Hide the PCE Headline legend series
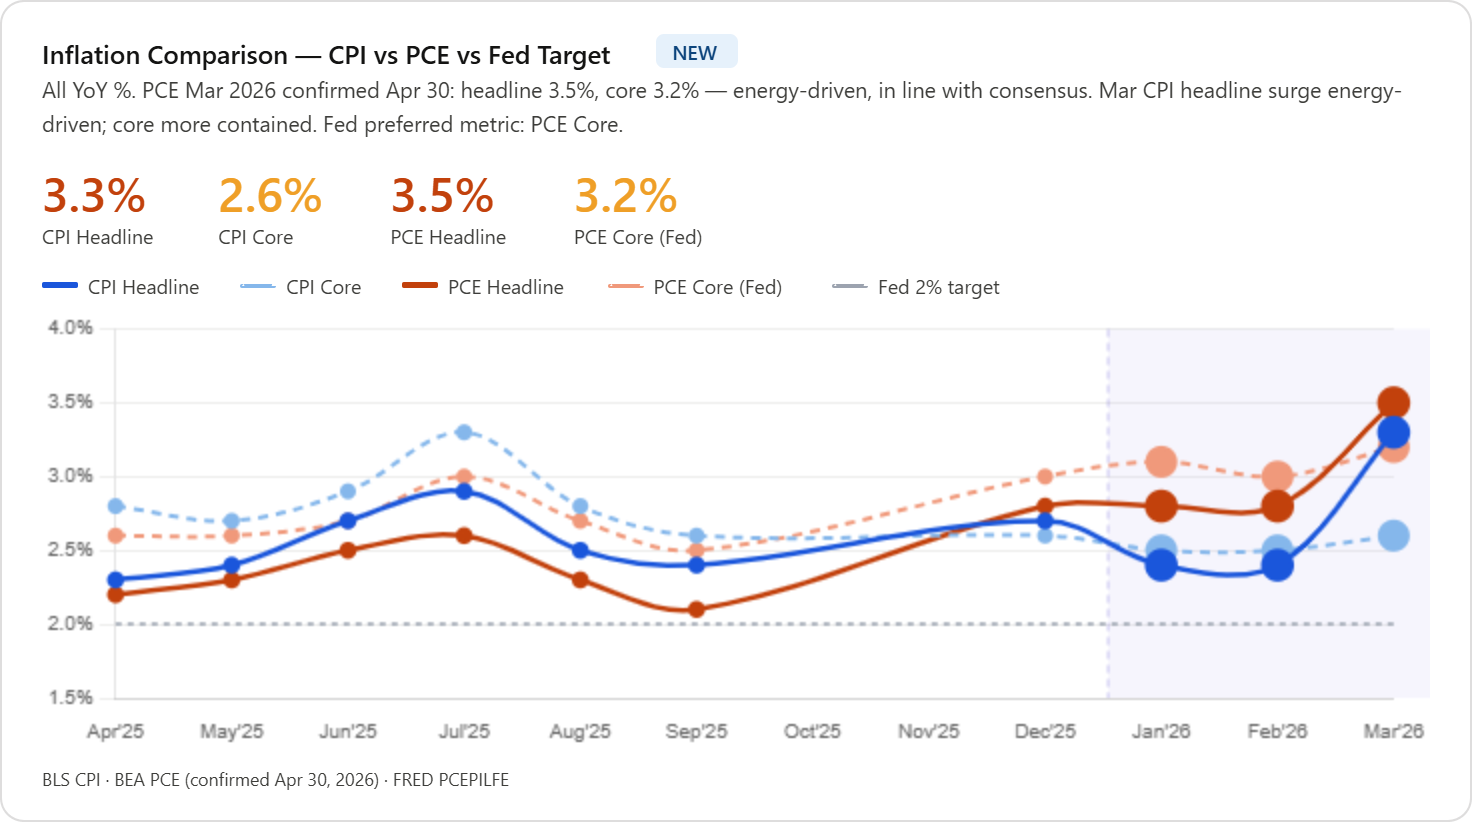Image resolution: width=1472 pixels, height=822 pixels. point(483,287)
